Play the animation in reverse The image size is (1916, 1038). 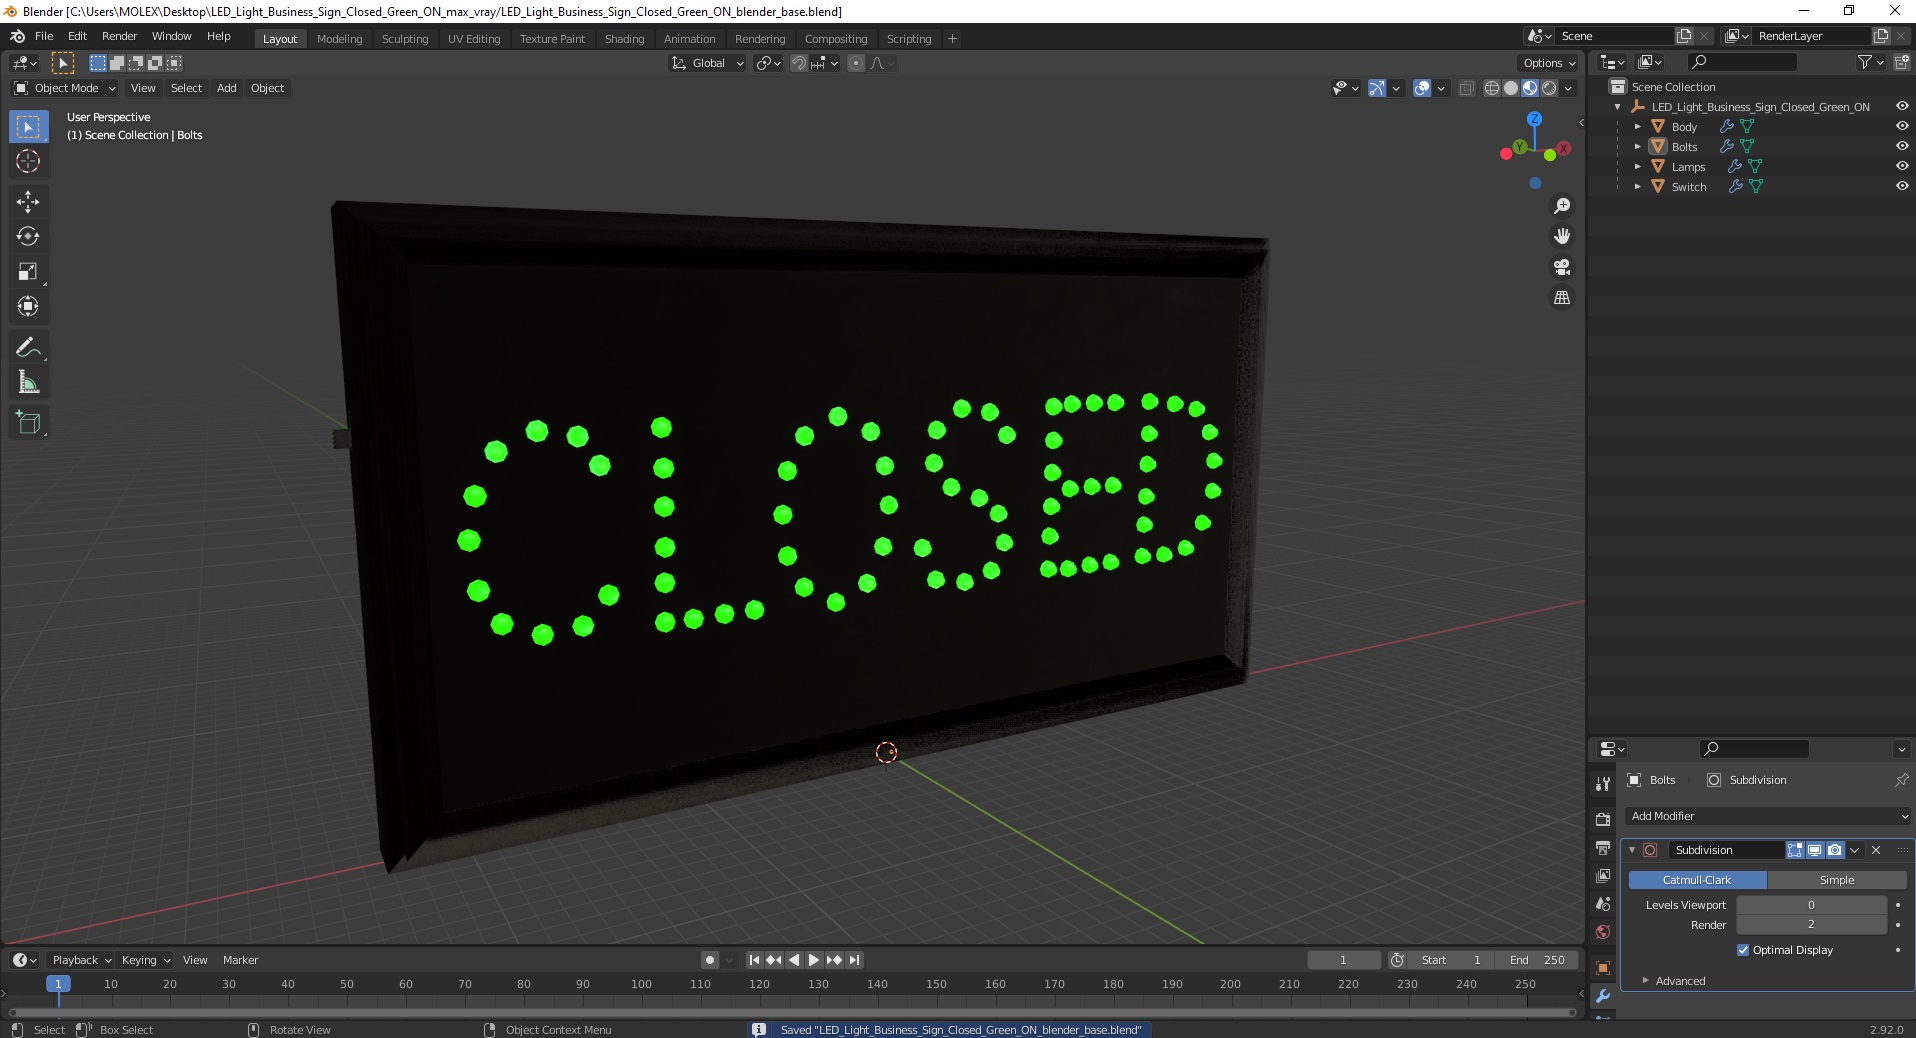pos(794,960)
